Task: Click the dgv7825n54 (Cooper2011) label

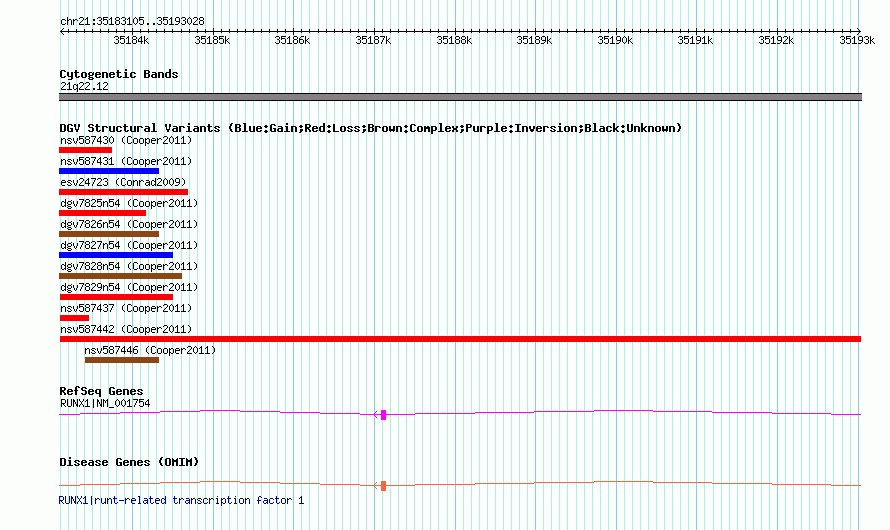Action: 129,203
